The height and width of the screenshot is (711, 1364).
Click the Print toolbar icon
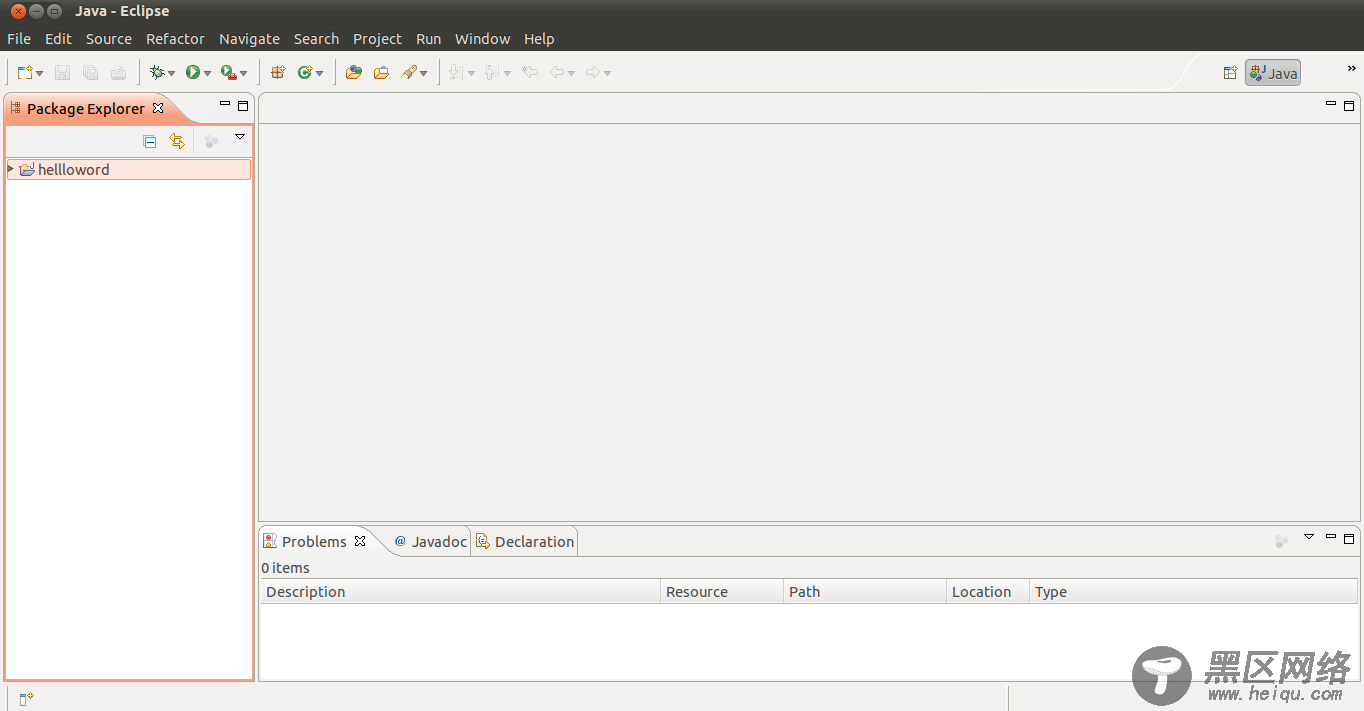[118, 72]
